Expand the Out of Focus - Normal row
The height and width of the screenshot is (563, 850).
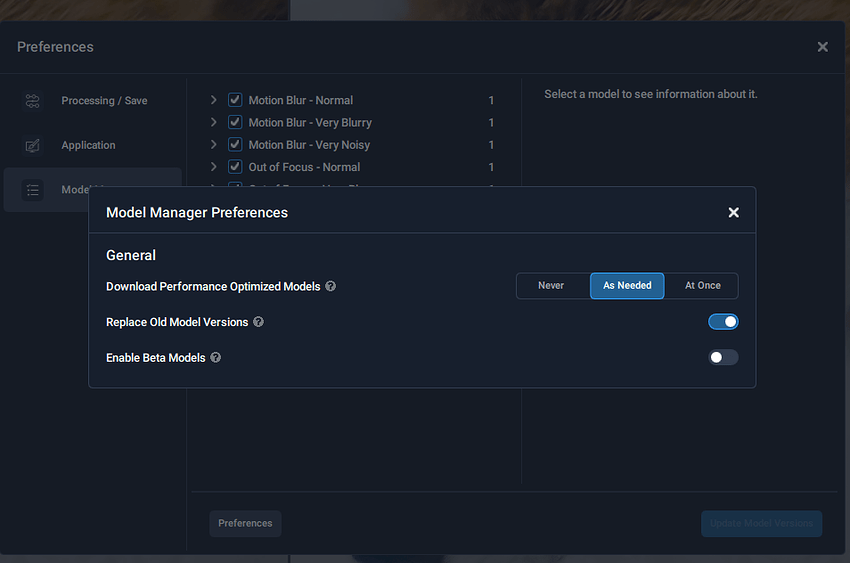(214, 167)
